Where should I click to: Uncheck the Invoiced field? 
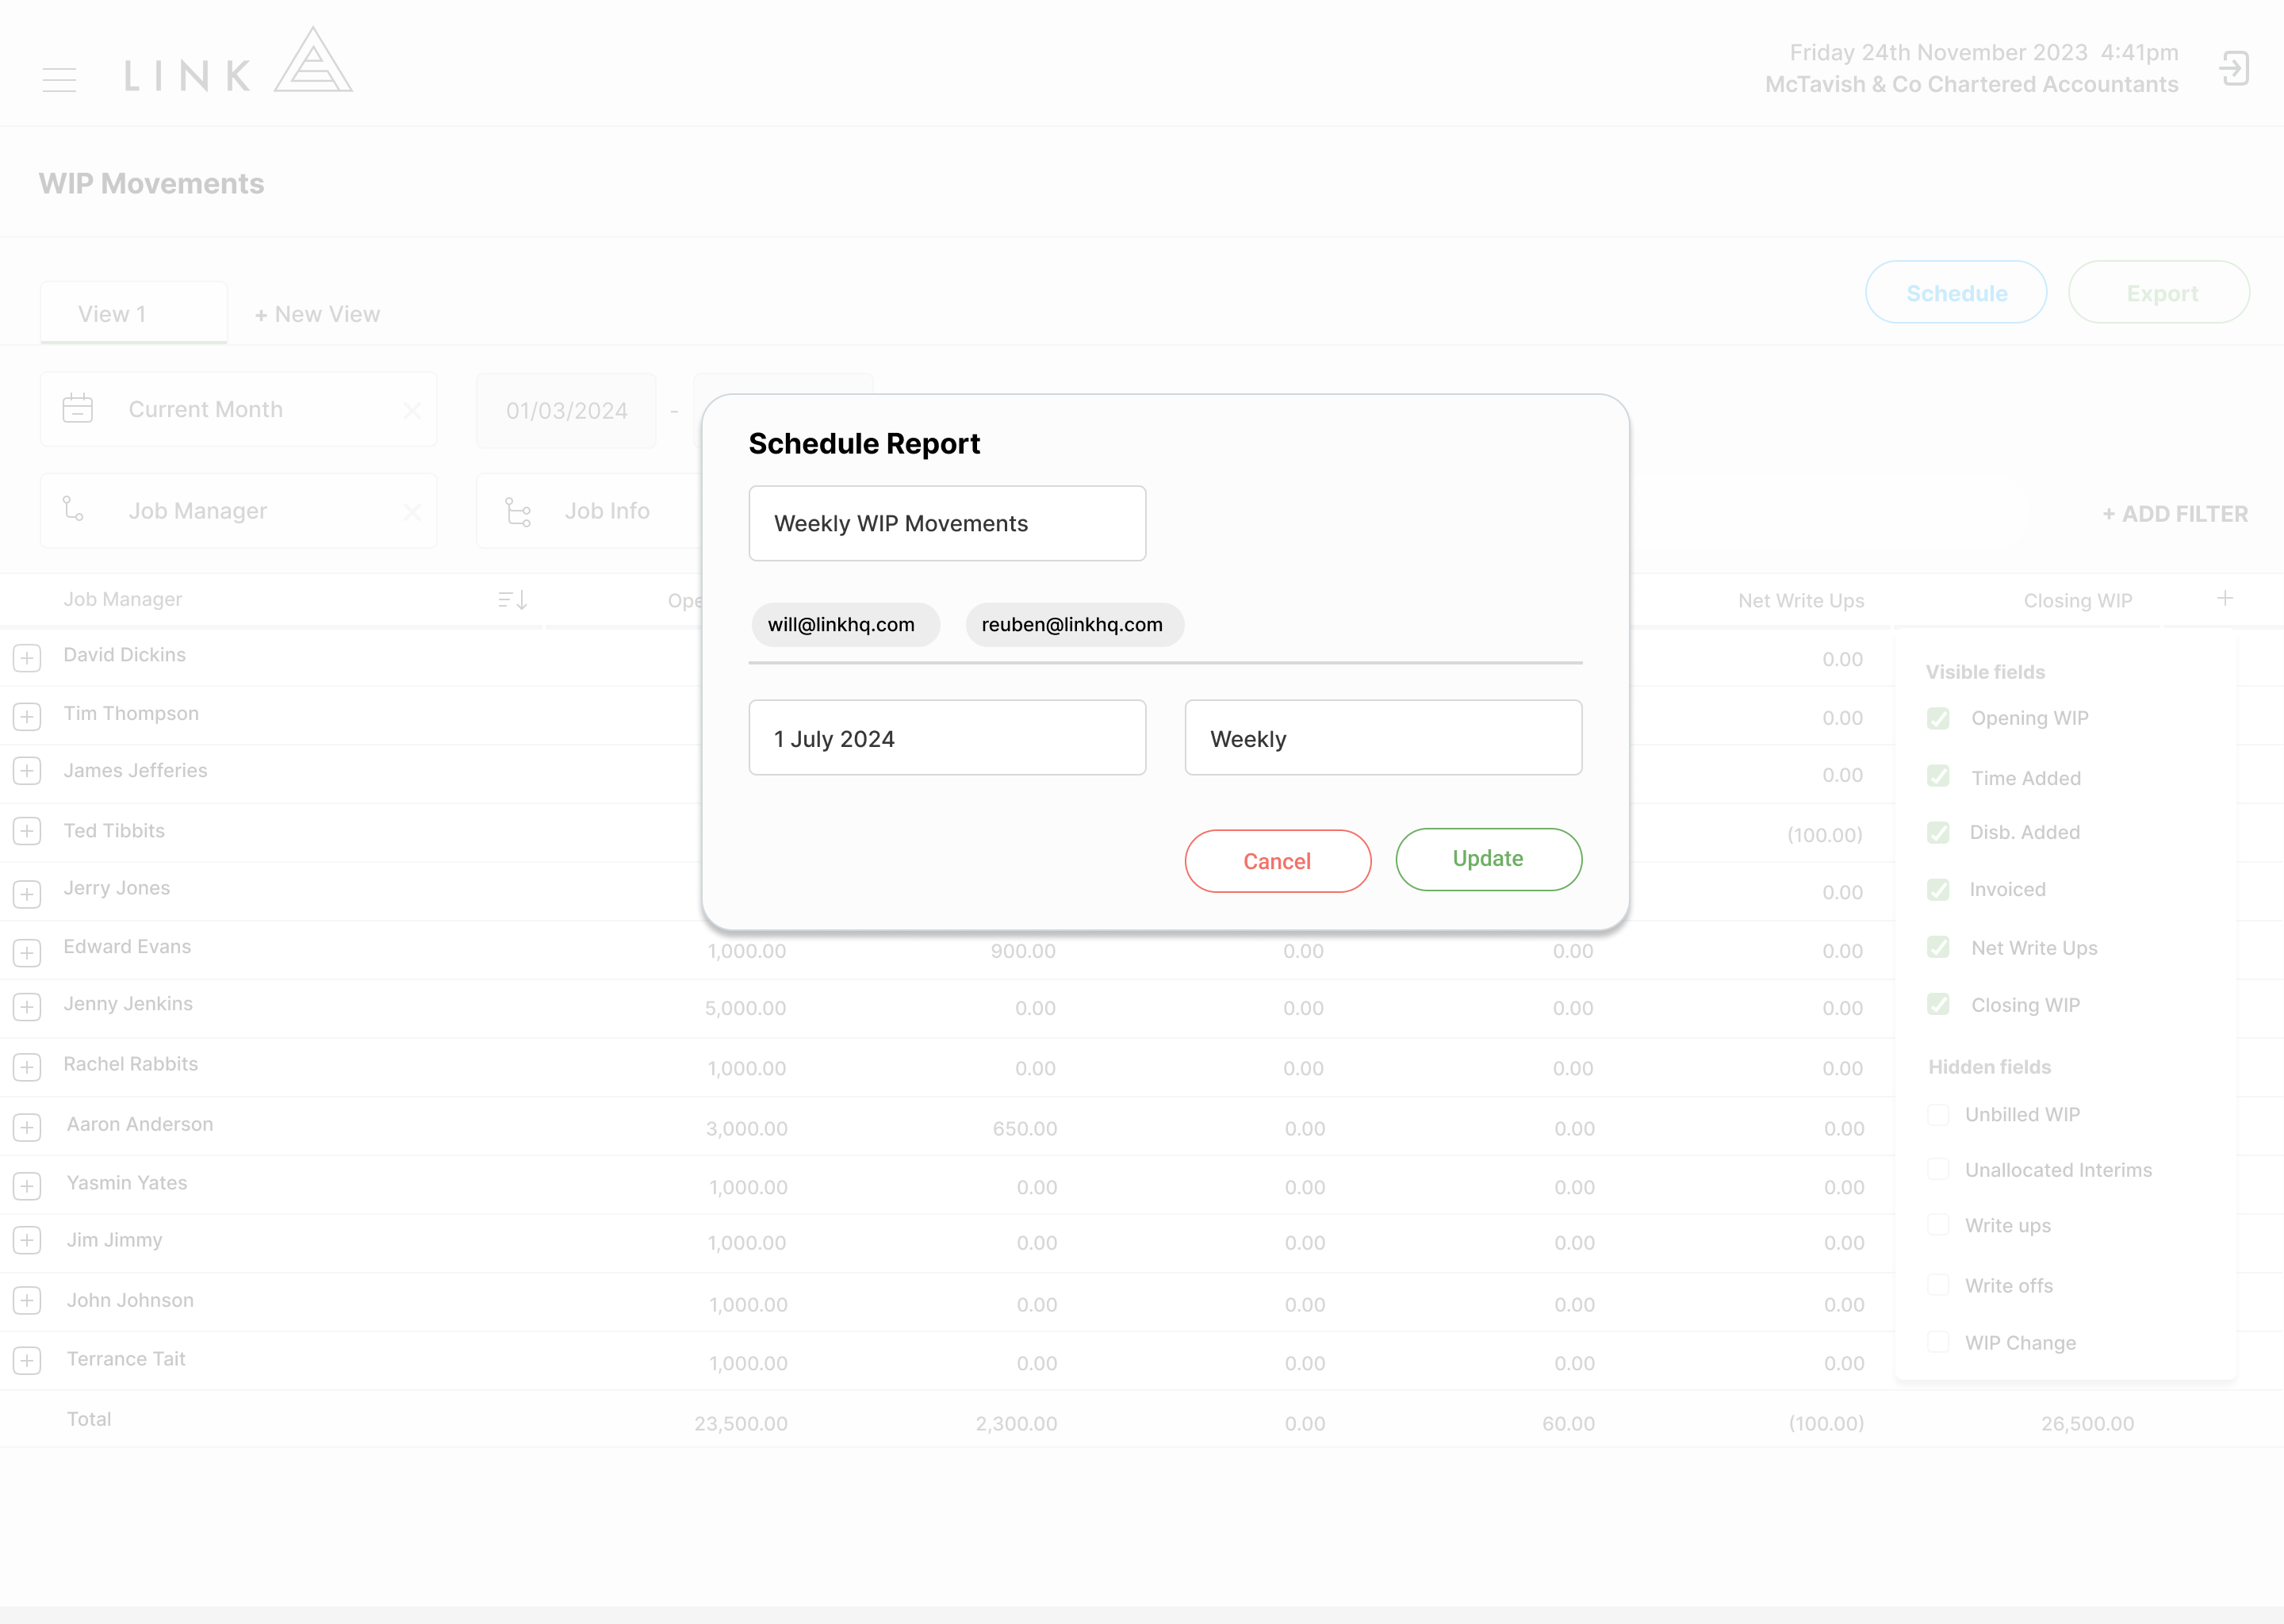[x=1938, y=889]
